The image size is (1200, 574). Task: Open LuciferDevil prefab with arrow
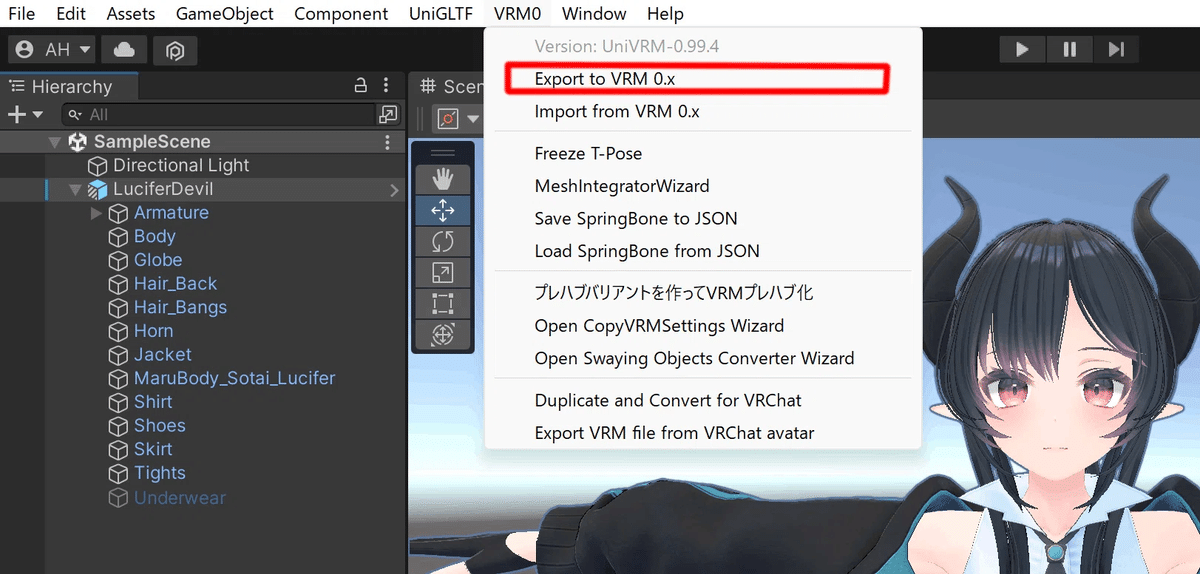394,189
